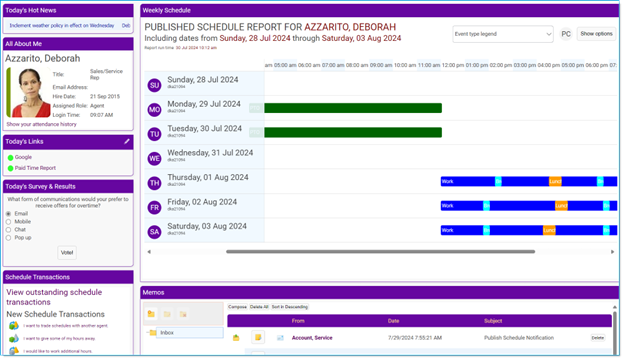Click Show options button
This screenshot has height=360, width=624.
[596, 34]
